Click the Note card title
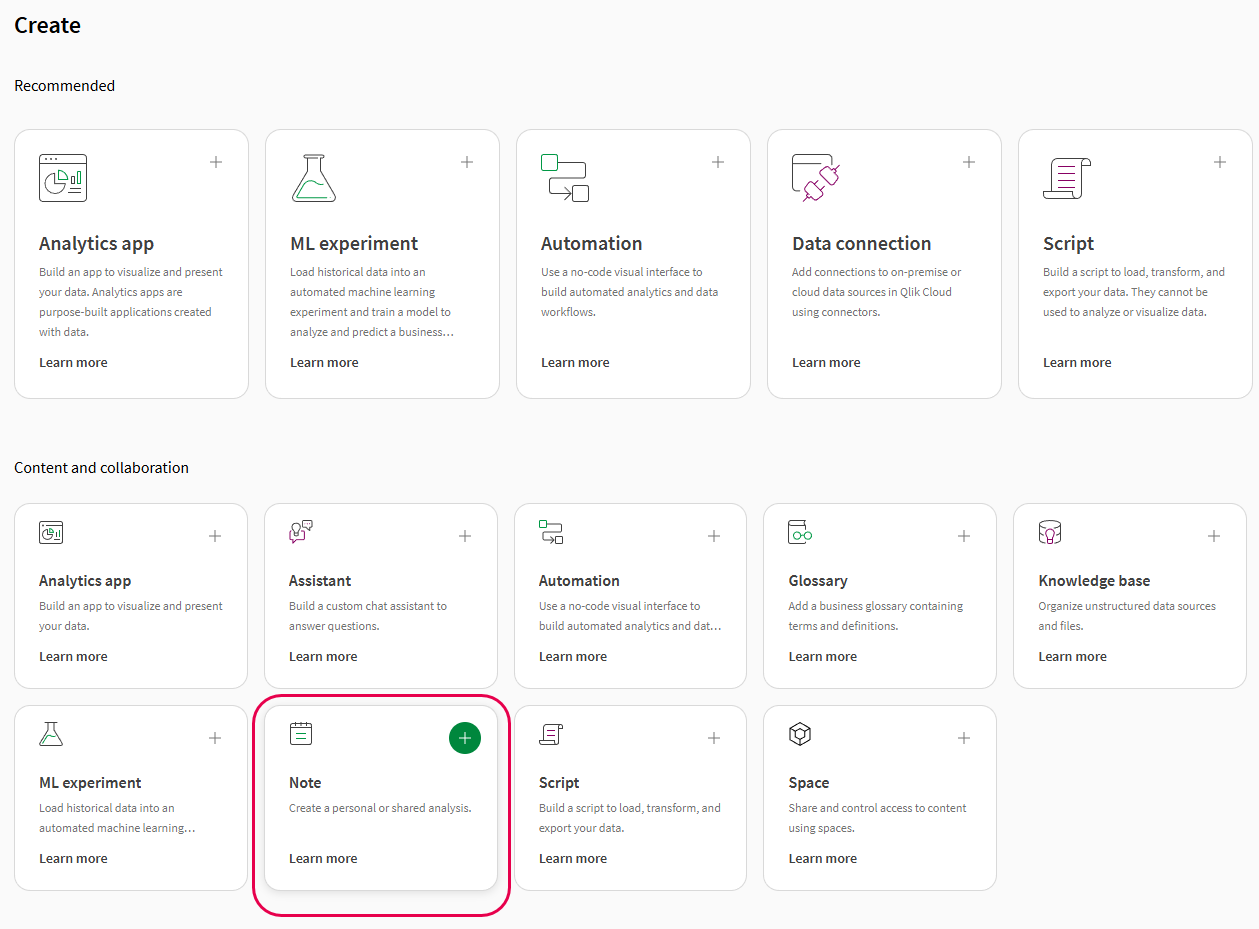 305,782
